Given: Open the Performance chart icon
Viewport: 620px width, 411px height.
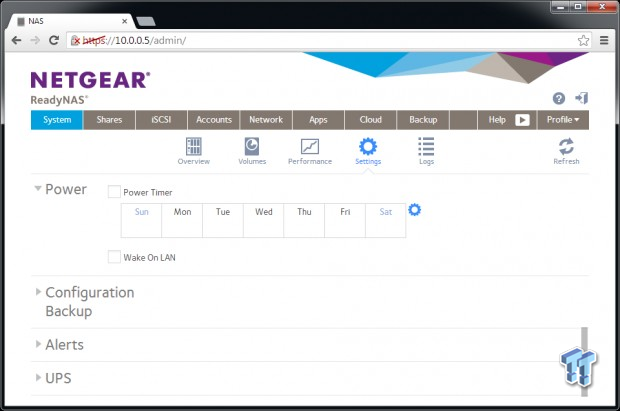Looking at the screenshot, I should pos(310,147).
